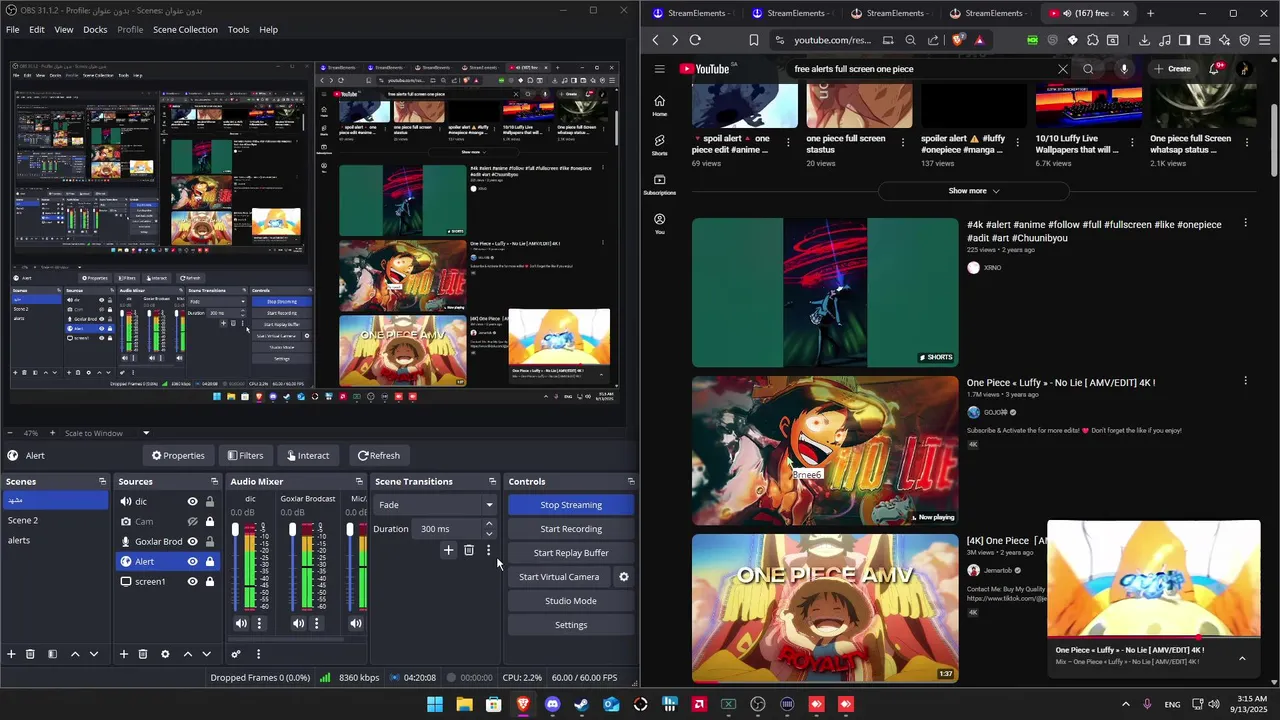This screenshot has height=720, width=1280.
Task: Click the miniplayer red progress bar
Action: [x=1154, y=637]
